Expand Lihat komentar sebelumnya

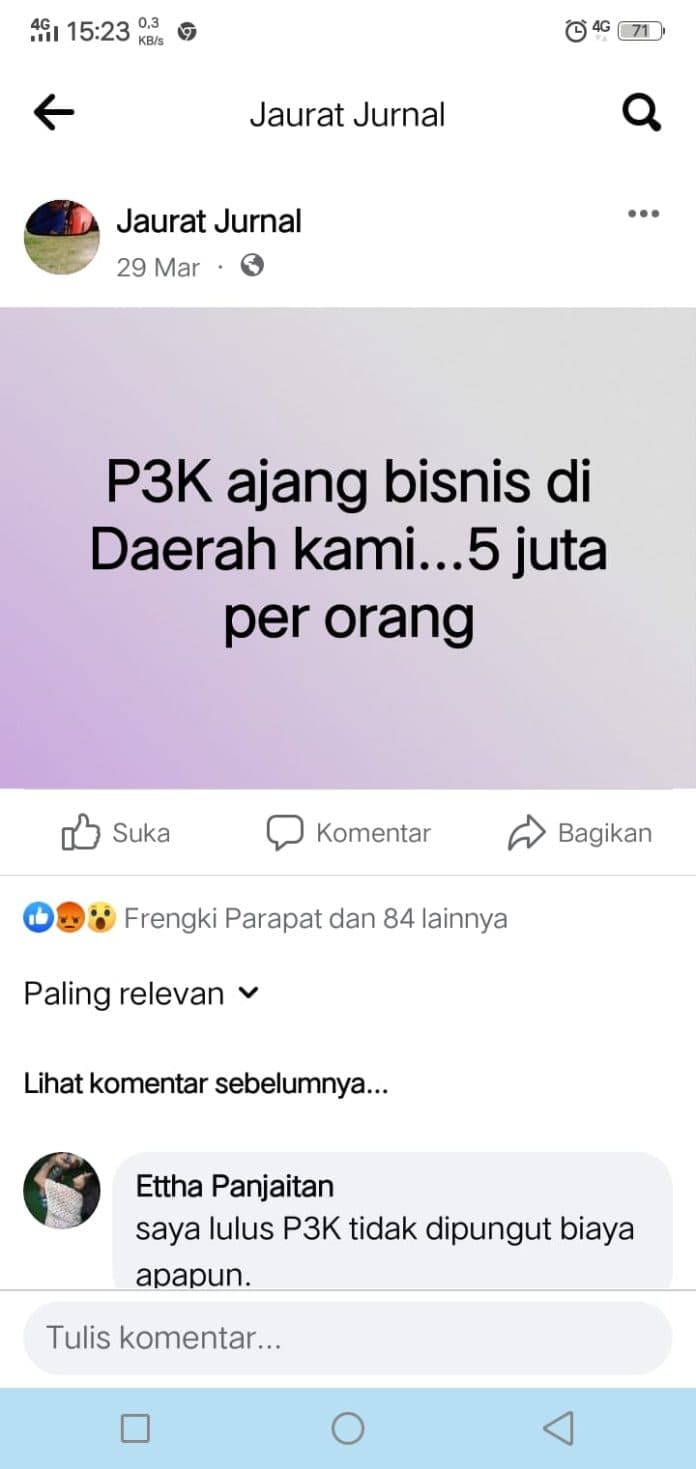[206, 1084]
